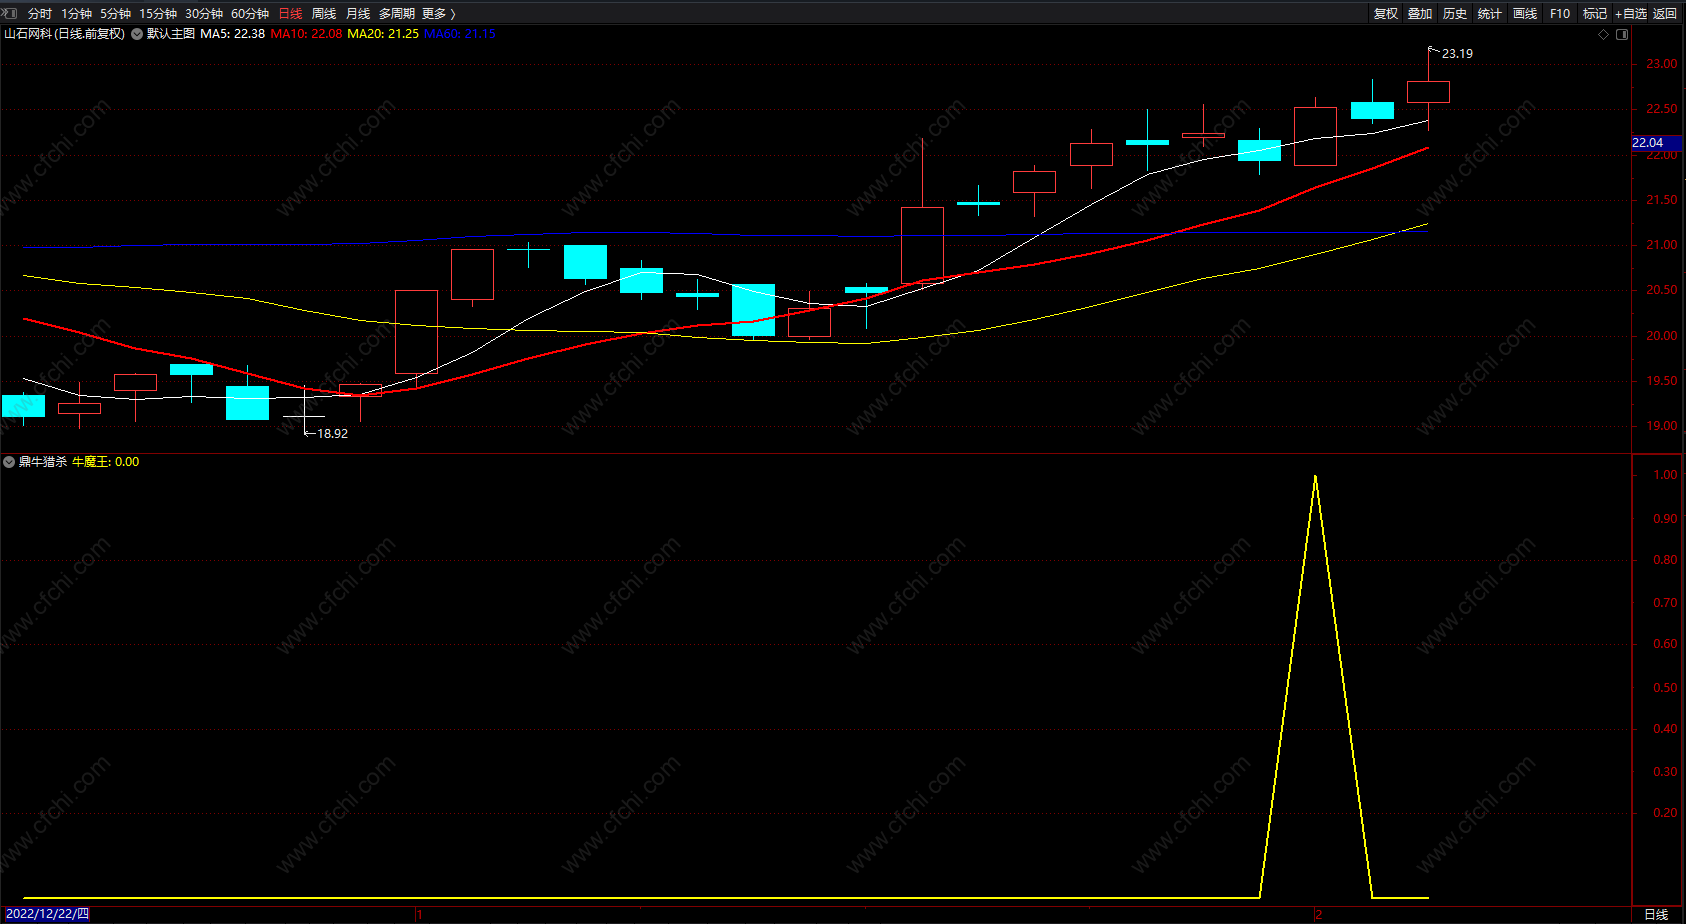Click the diamond icon above price axis
The height and width of the screenshot is (924, 1686).
(x=1604, y=34)
